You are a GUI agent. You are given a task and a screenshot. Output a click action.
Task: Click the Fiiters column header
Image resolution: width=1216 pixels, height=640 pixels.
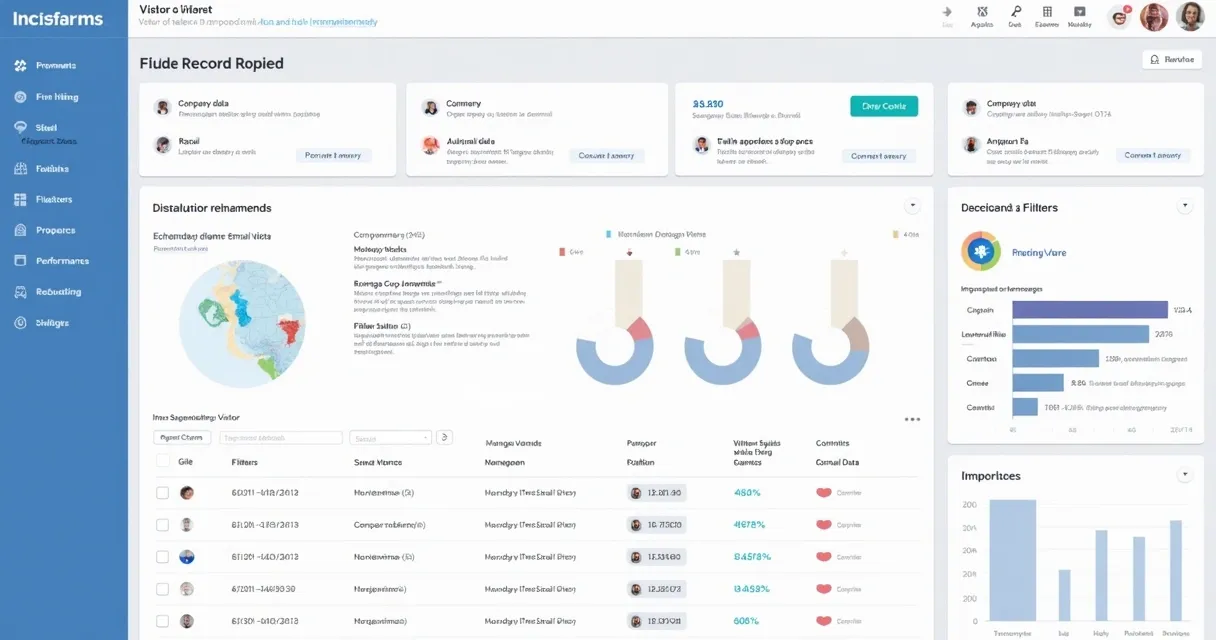(245, 463)
